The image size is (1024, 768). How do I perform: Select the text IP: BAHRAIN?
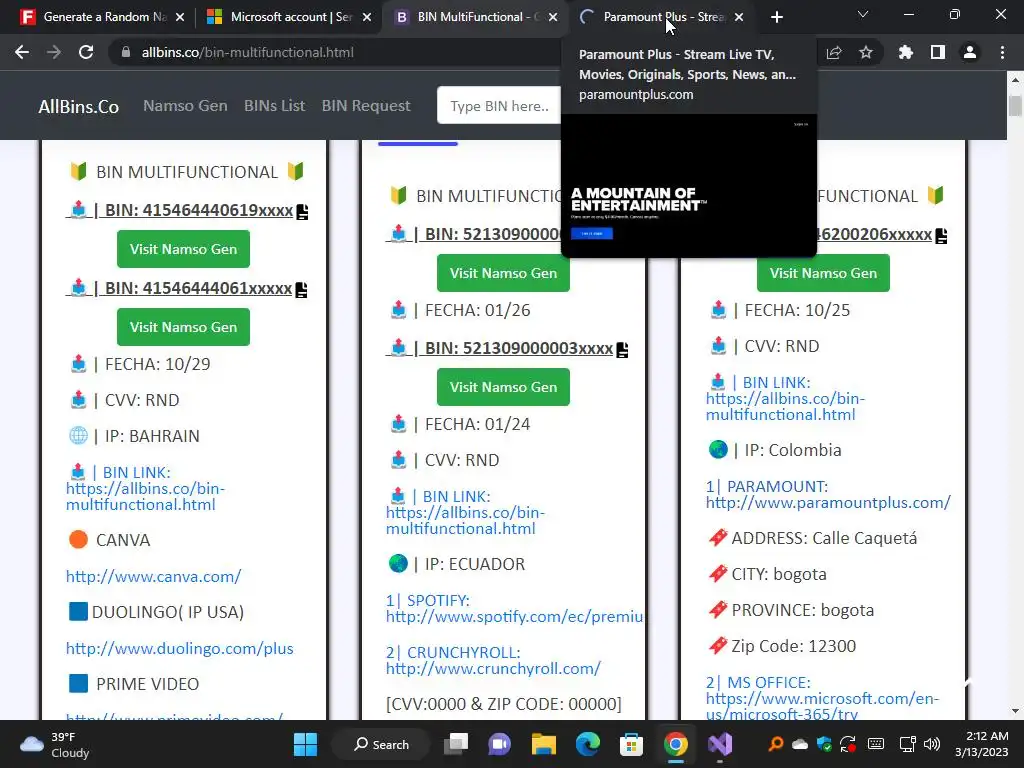tap(152, 436)
